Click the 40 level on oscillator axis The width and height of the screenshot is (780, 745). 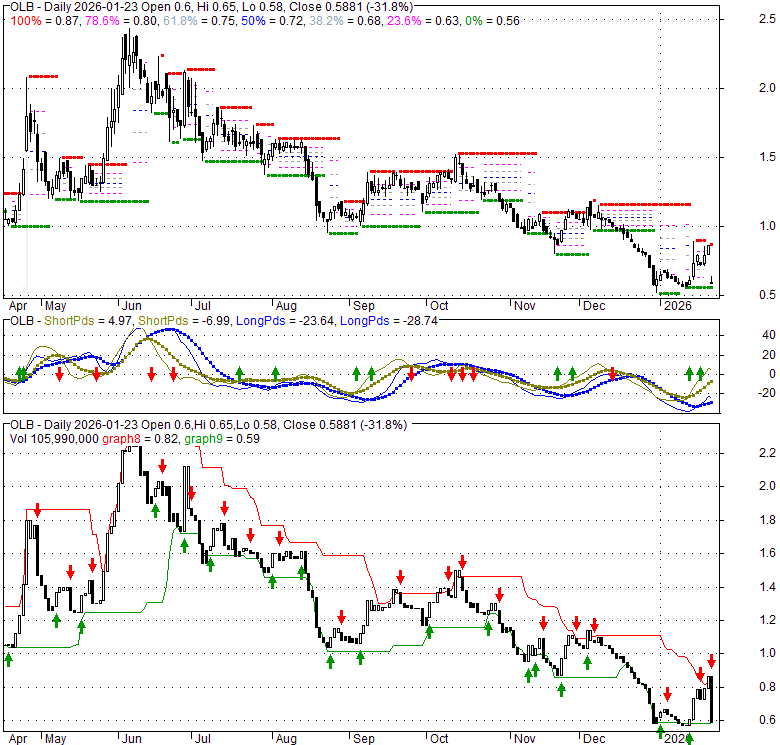[769, 335]
